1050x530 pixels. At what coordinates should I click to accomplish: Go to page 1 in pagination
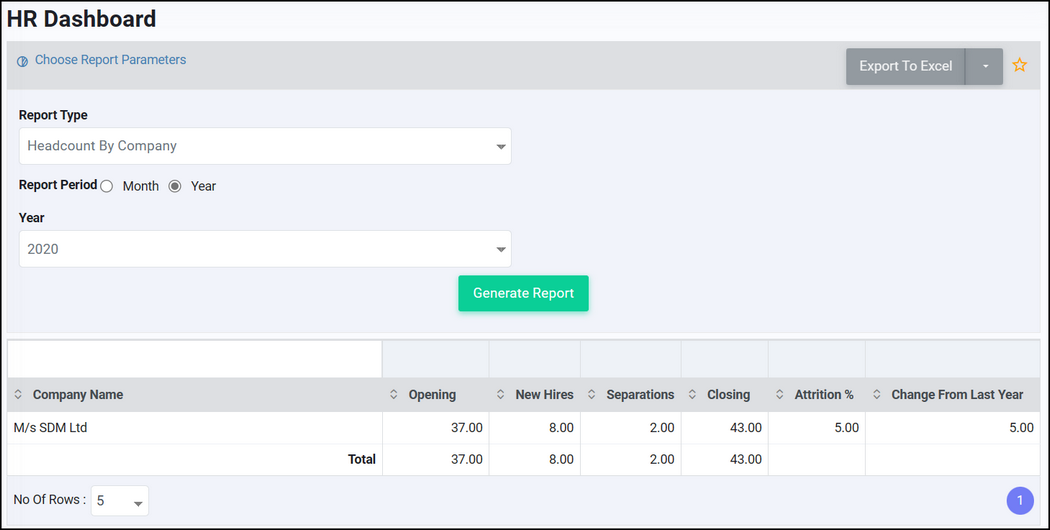click(1020, 501)
